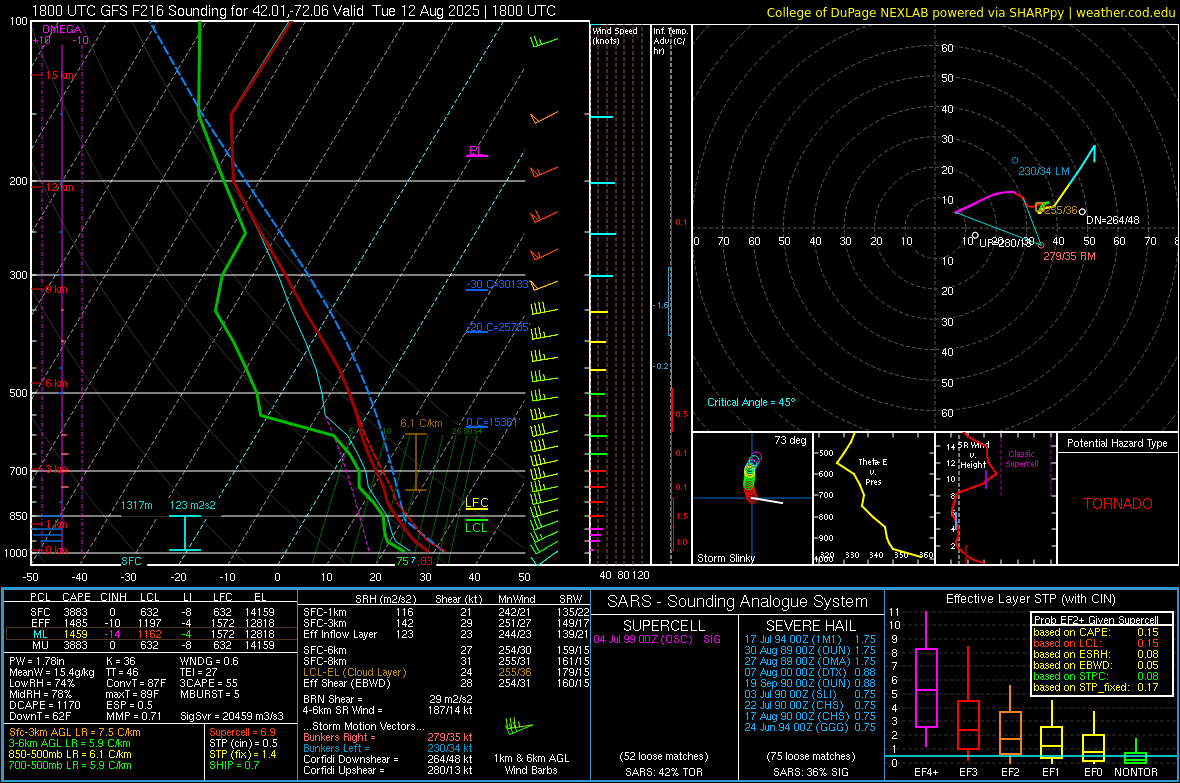Click the magenta EL marker on the skew-T
Screen dimensions: 1180x783
point(476,151)
